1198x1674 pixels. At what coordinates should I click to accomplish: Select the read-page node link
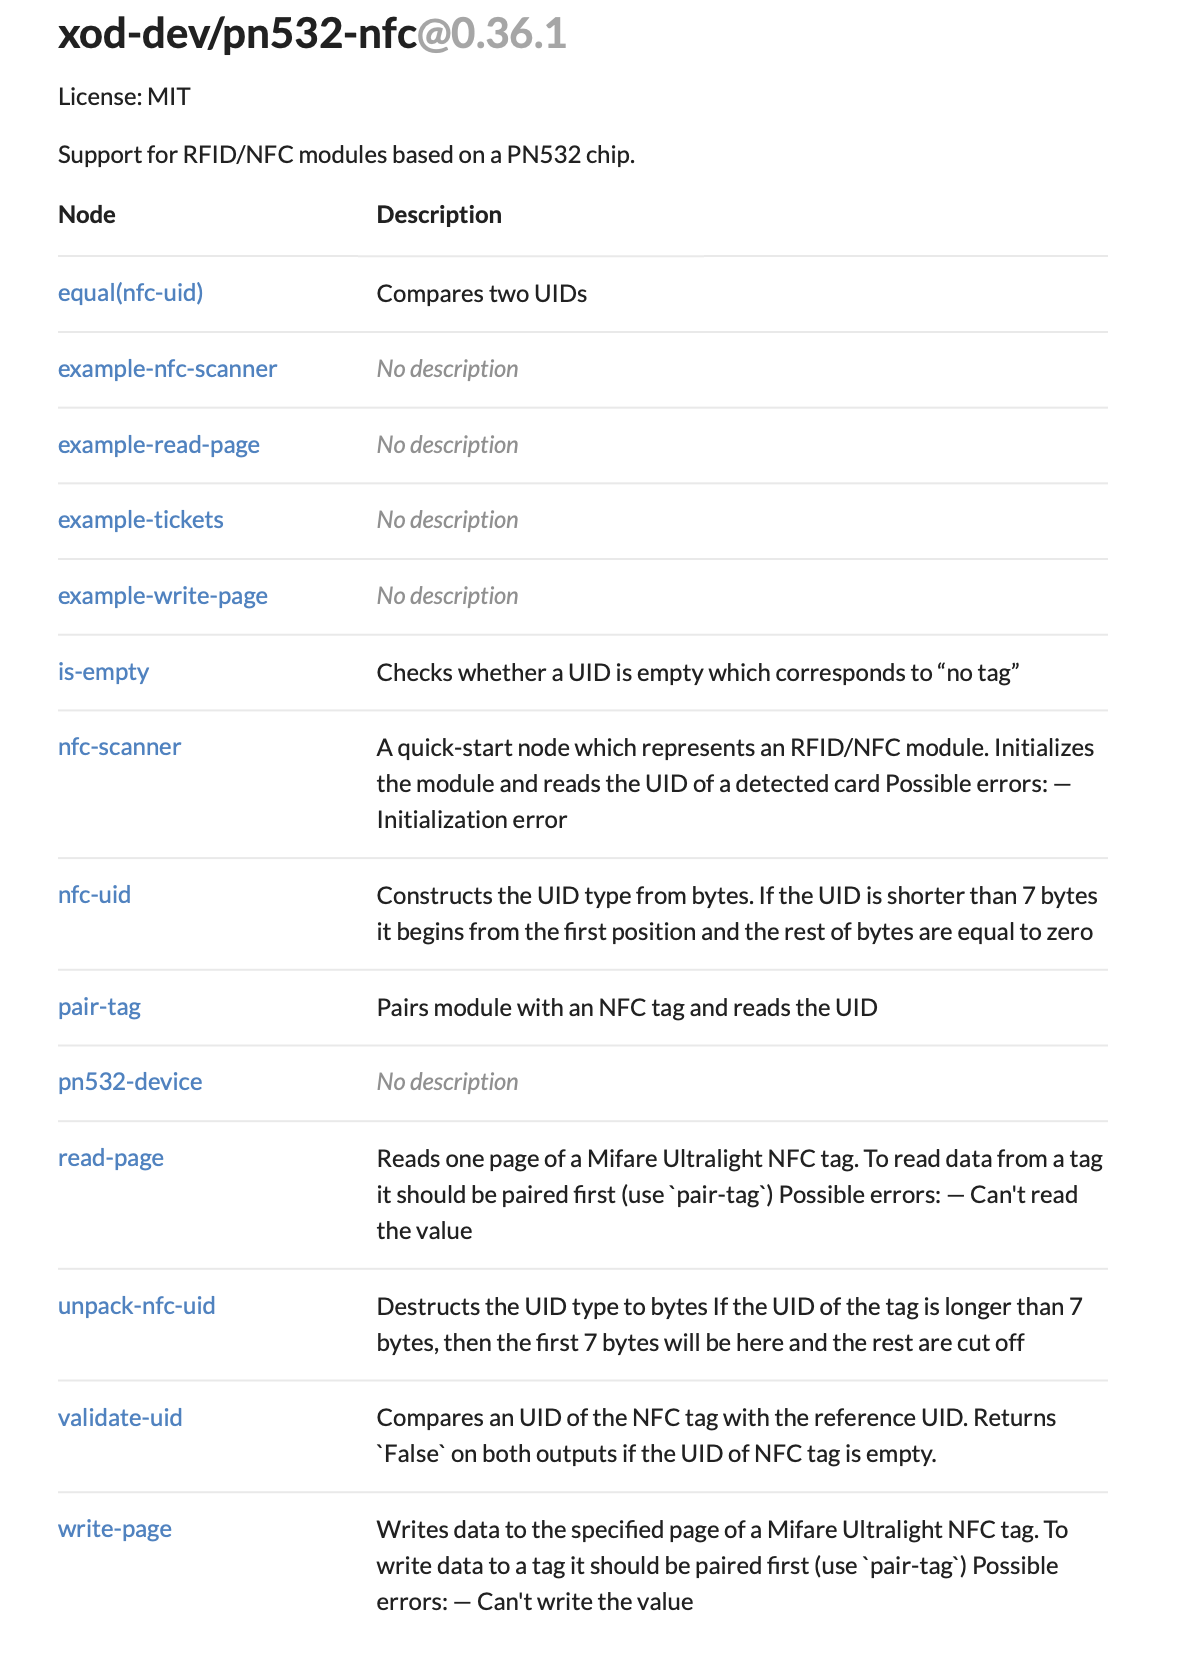[x=110, y=1158]
